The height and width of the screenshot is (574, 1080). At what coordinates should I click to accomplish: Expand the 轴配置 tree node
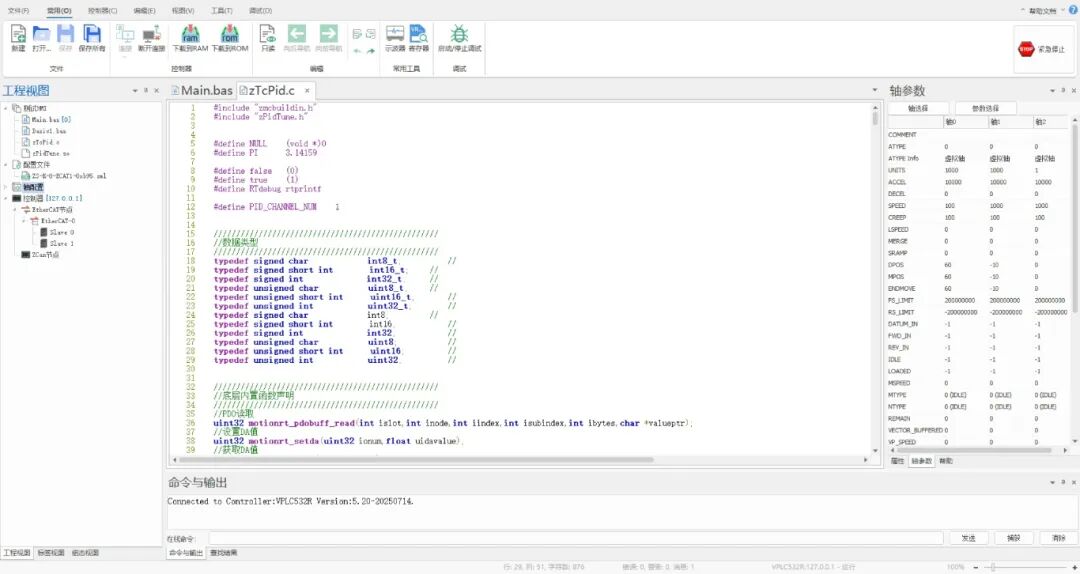point(6,187)
